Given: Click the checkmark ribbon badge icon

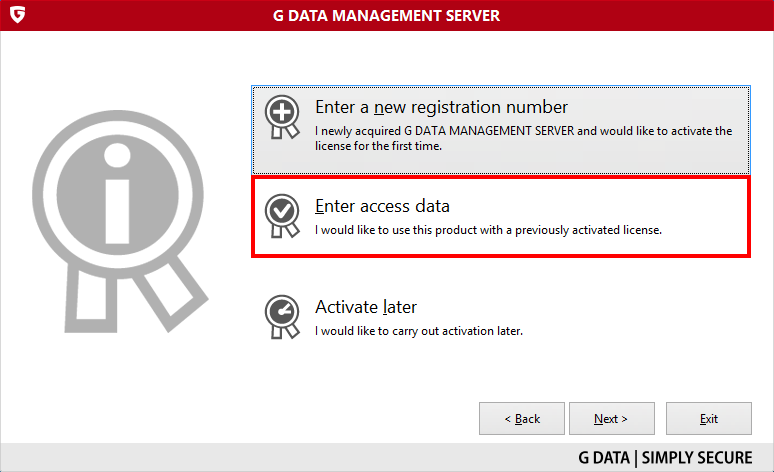Looking at the screenshot, I should pyautogui.click(x=282, y=216).
